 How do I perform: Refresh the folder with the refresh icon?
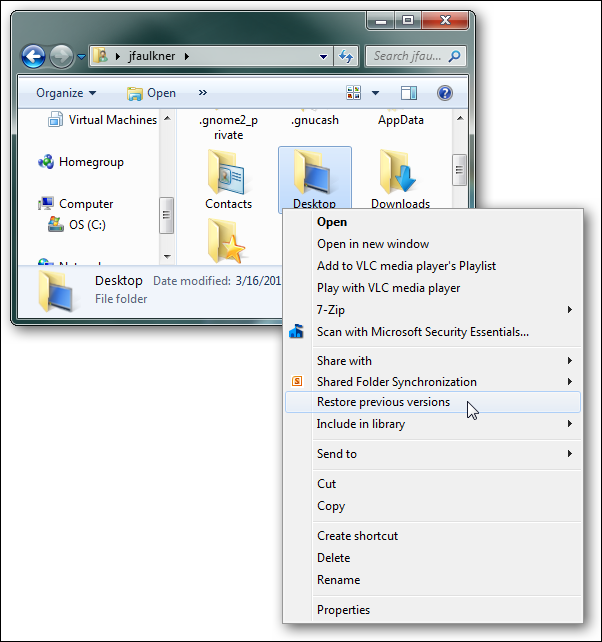[x=346, y=56]
